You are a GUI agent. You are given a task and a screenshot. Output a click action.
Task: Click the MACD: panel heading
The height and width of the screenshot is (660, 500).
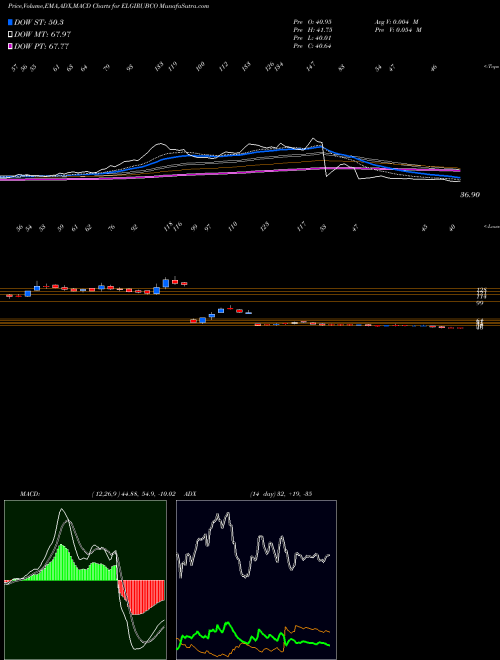click(x=30, y=494)
